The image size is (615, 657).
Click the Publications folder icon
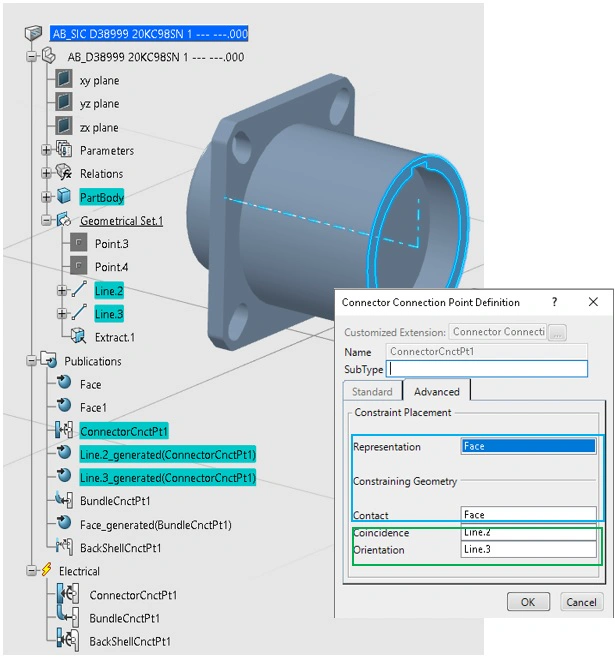[x=49, y=360]
